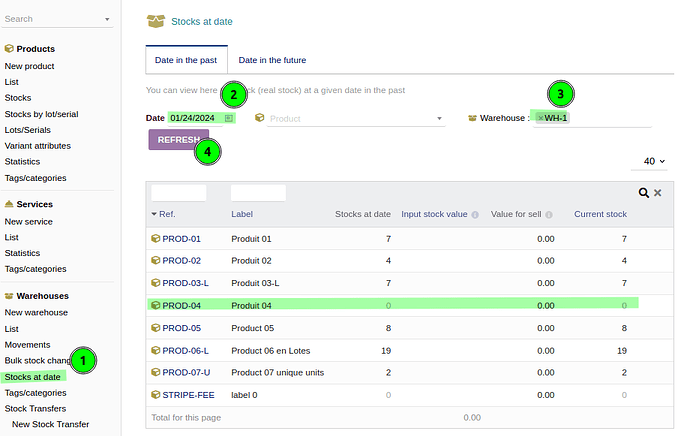This screenshot has height=436, width=690.
Task: Click 'Product 06 en Lotes' label cell
Action: coord(271,351)
